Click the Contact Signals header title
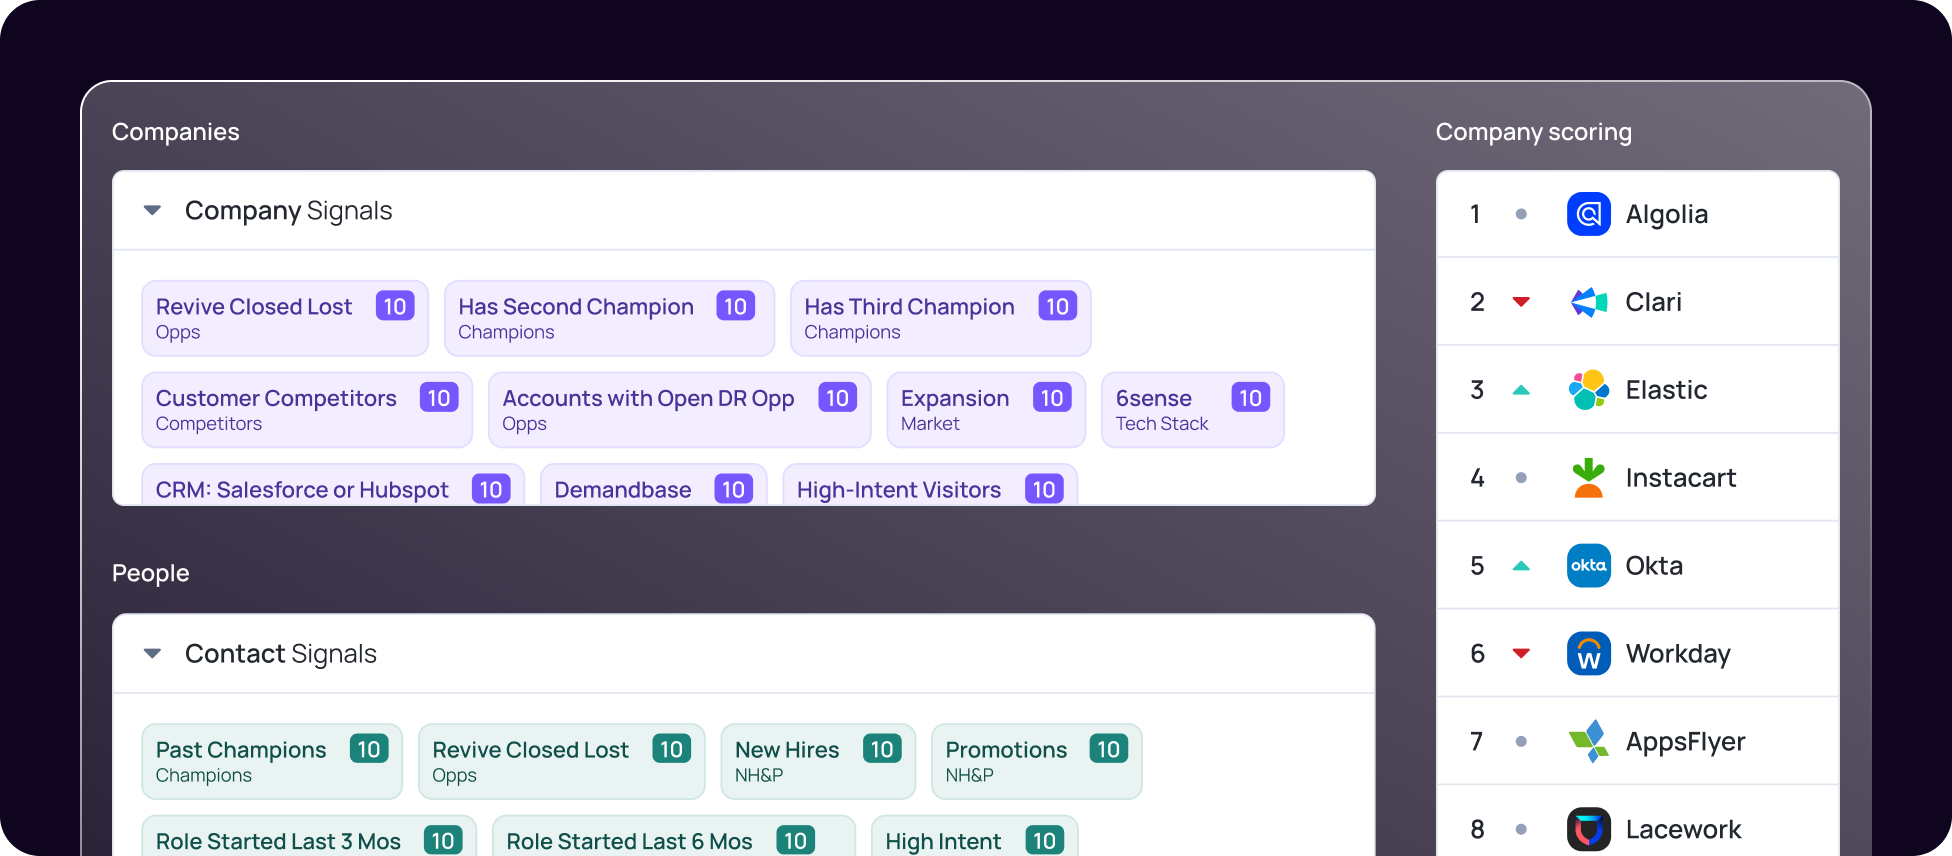Image resolution: width=1952 pixels, height=856 pixels. [280, 653]
